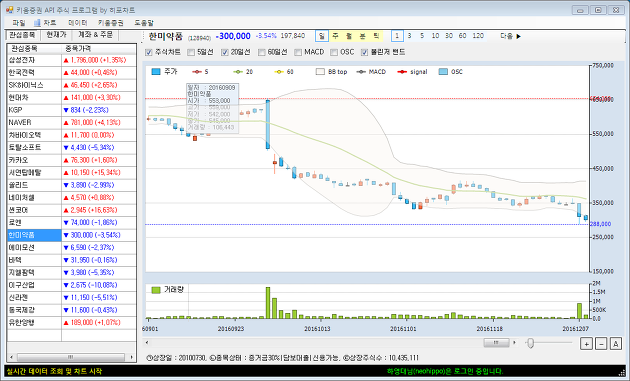The height and width of the screenshot is (381, 630).
Task: Enable the 60일선 moving average checkbox
Action: pos(262,52)
